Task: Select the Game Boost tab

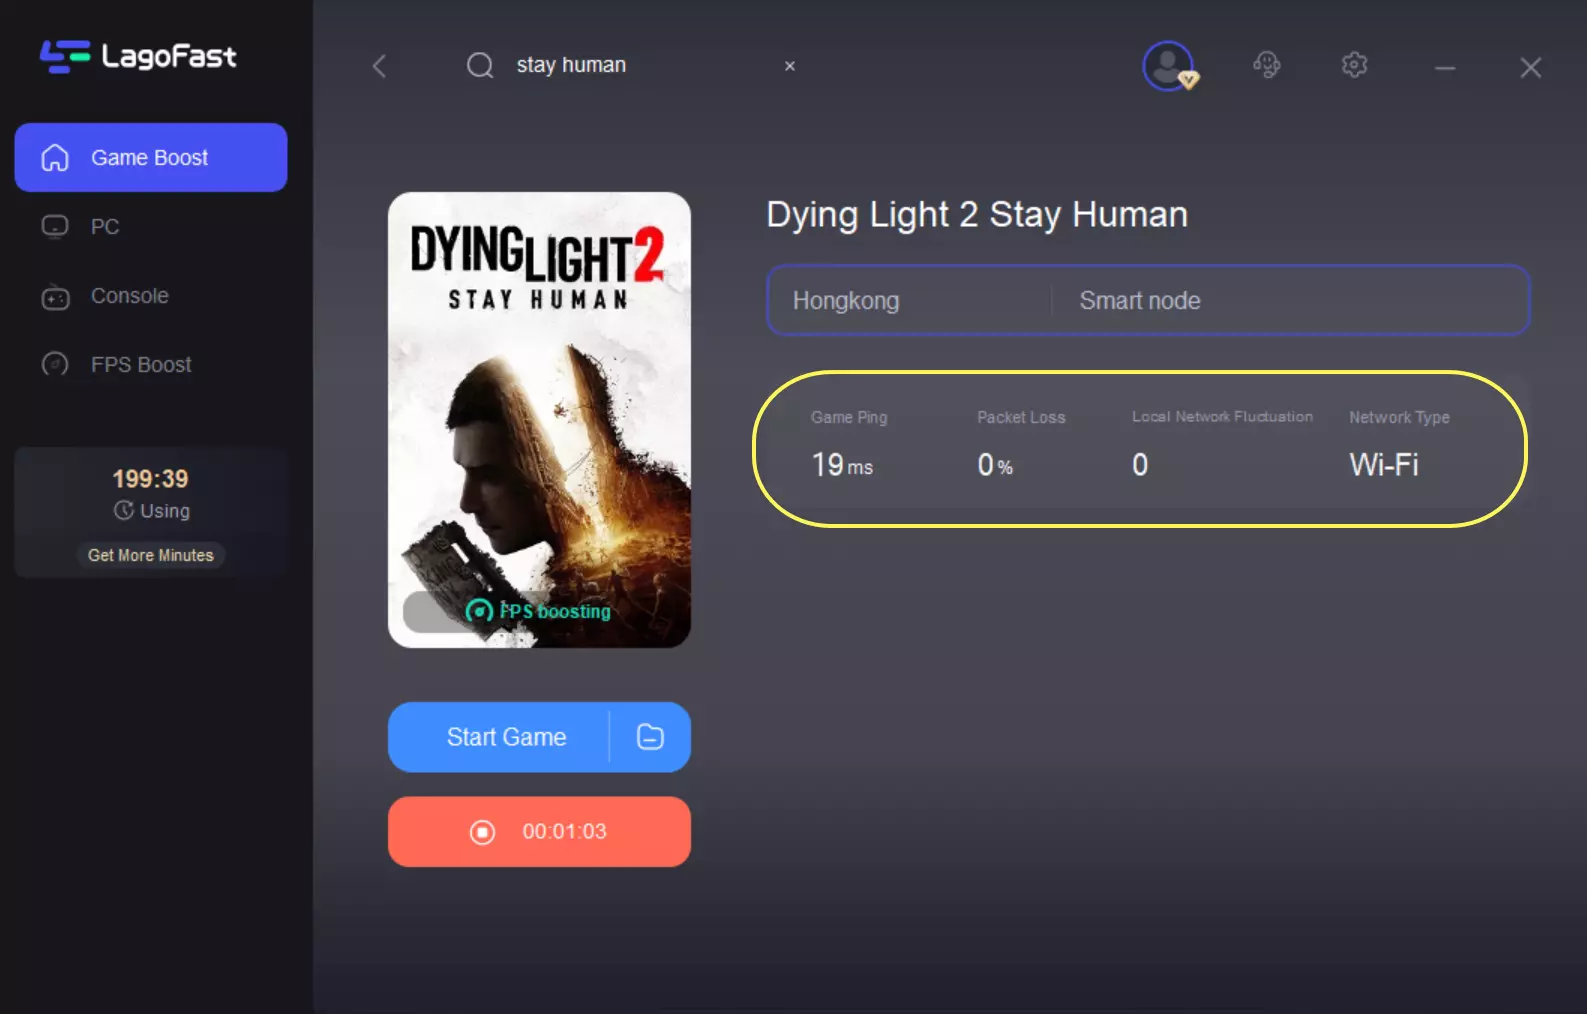Action: 151,158
